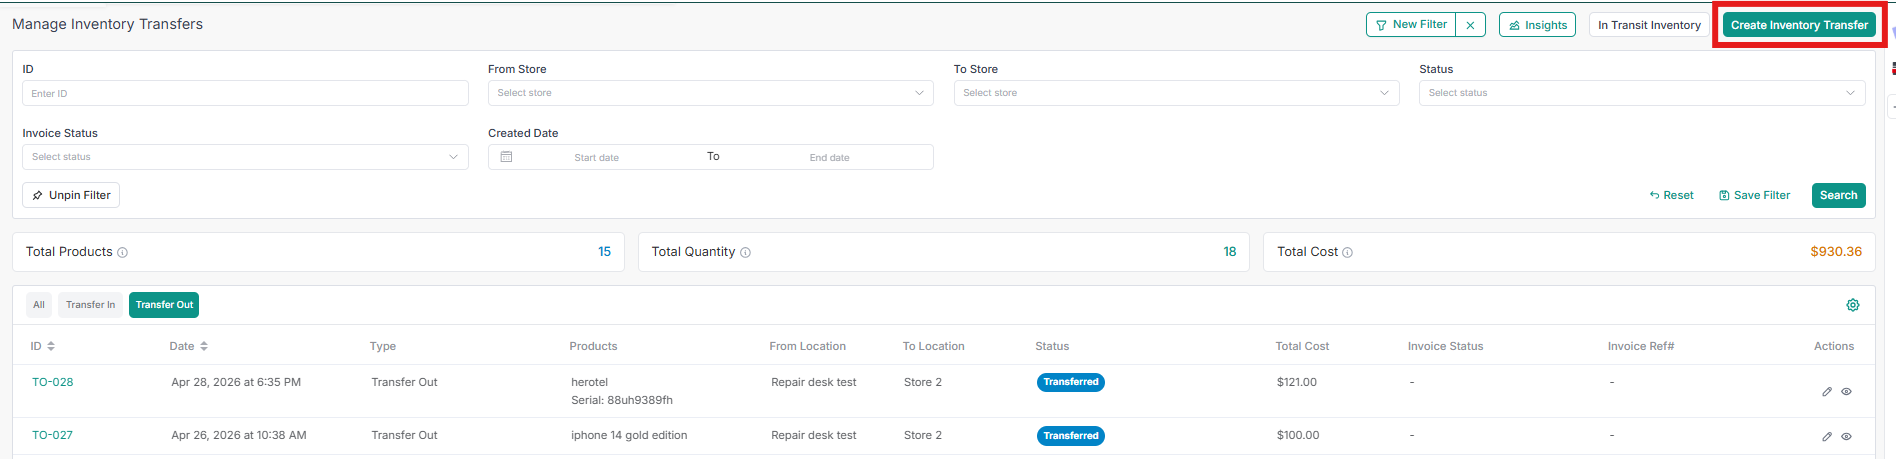Open the Invoice Status dropdown
This screenshot has width=1896, height=459.
pyautogui.click(x=245, y=157)
